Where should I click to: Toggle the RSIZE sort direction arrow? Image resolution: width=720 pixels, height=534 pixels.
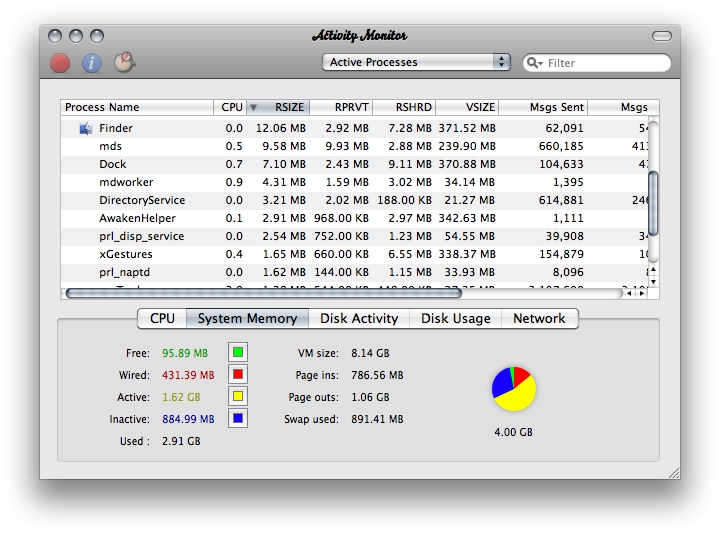click(253, 107)
